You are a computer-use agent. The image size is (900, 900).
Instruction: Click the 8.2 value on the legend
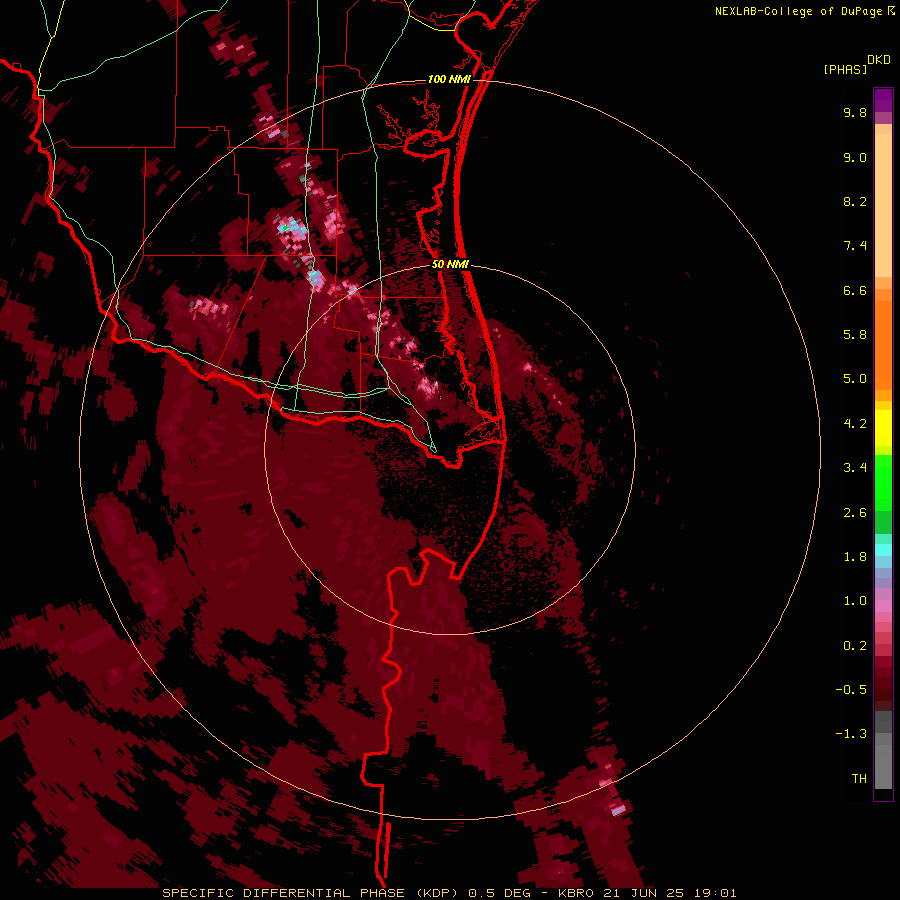pos(855,201)
